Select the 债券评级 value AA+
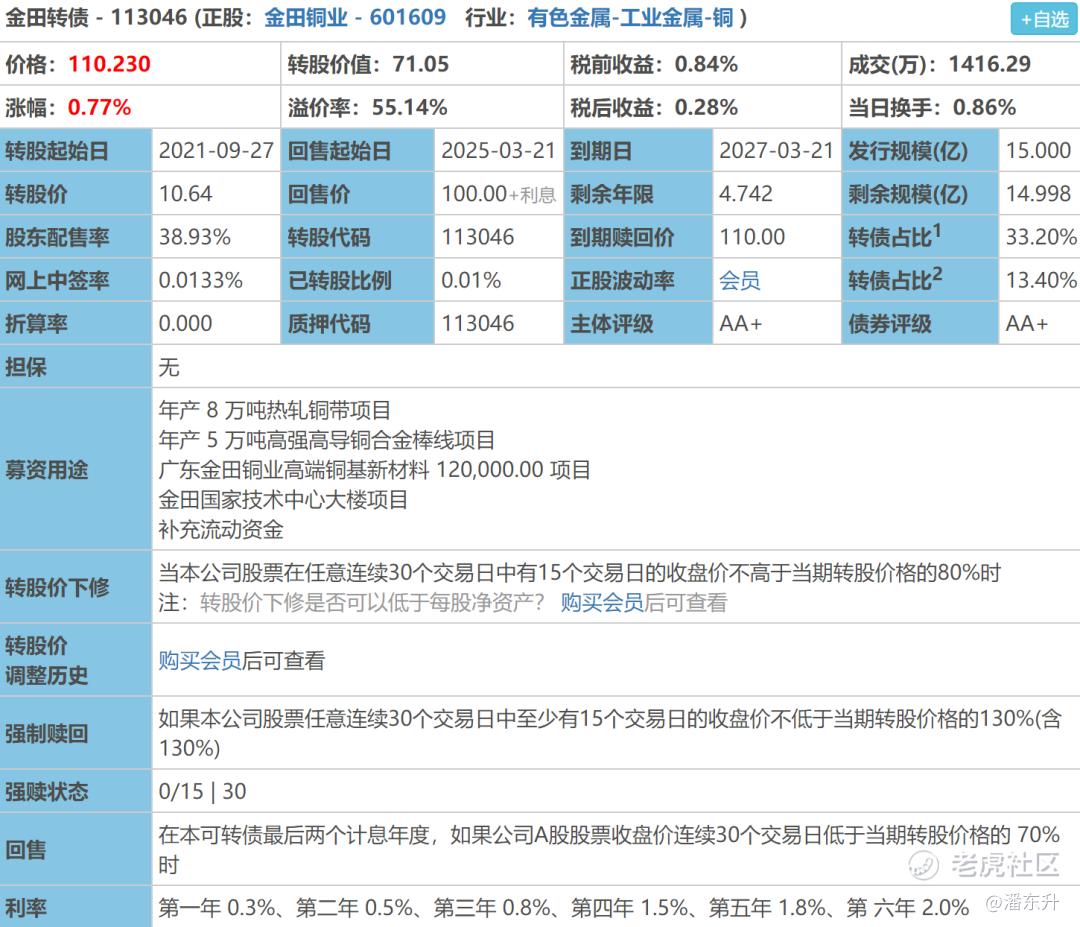Image resolution: width=1080 pixels, height=927 pixels. [x=1027, y=323]
